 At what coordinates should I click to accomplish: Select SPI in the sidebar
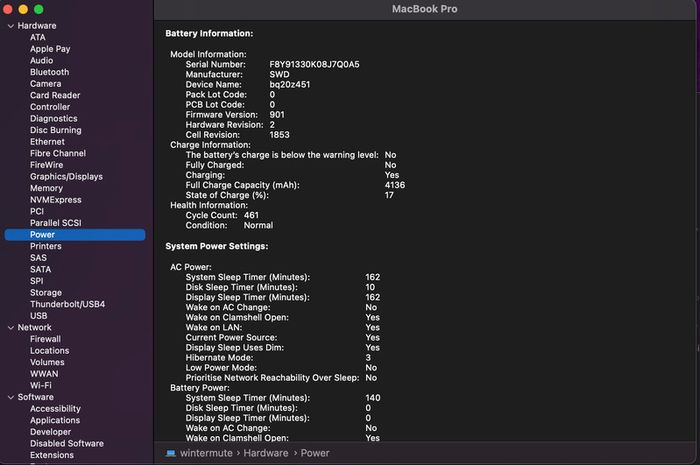[37, 281]
